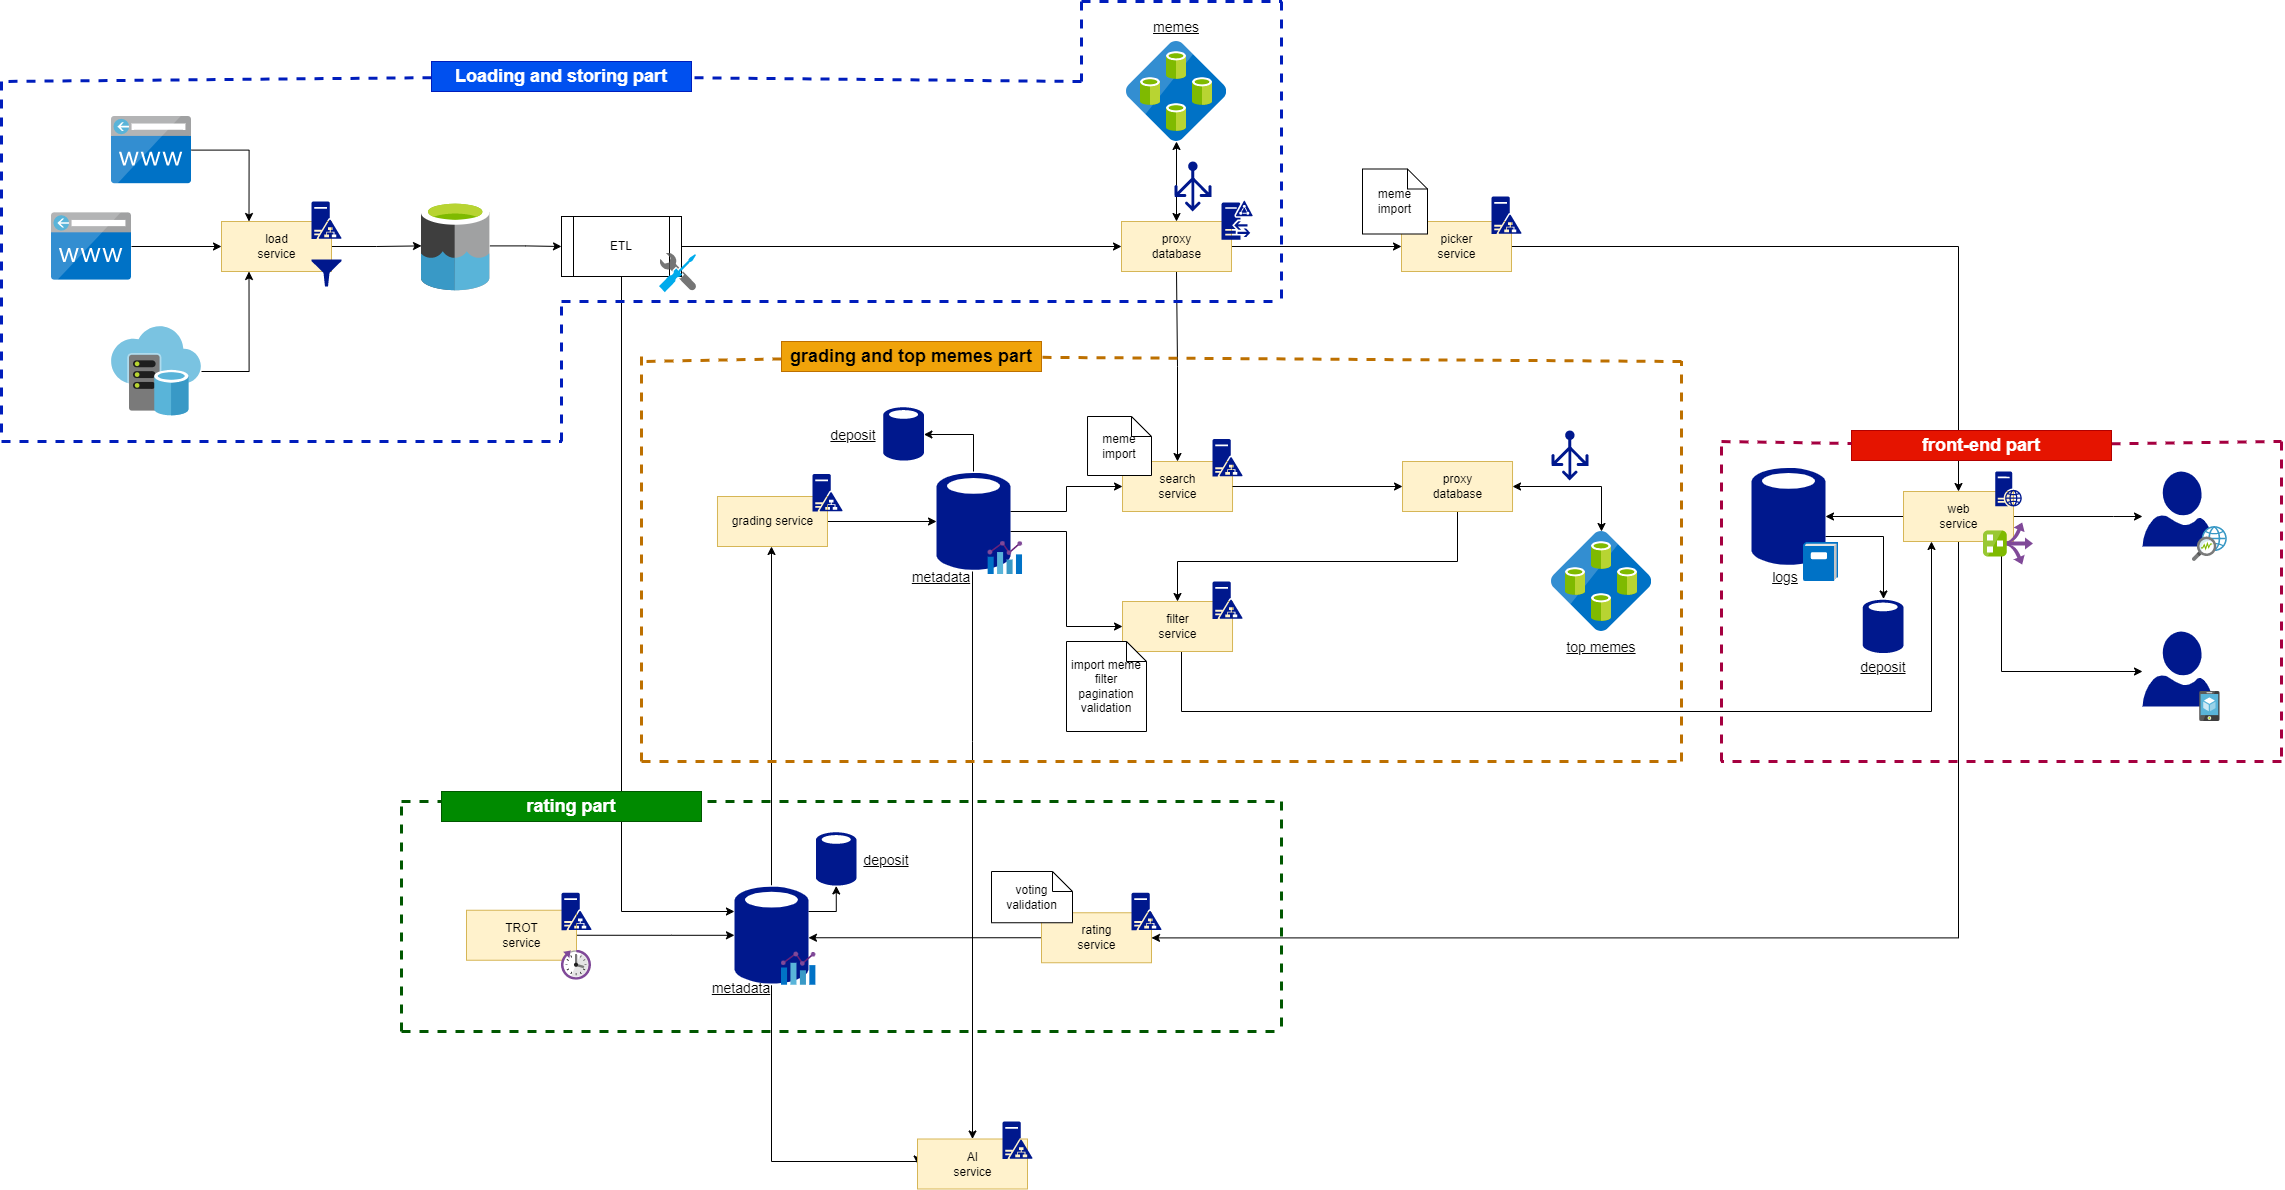The height and width of the screenshot is (1190, 2285).
Task: Select the red front-end part label
Action: (x=1980, y=445)
